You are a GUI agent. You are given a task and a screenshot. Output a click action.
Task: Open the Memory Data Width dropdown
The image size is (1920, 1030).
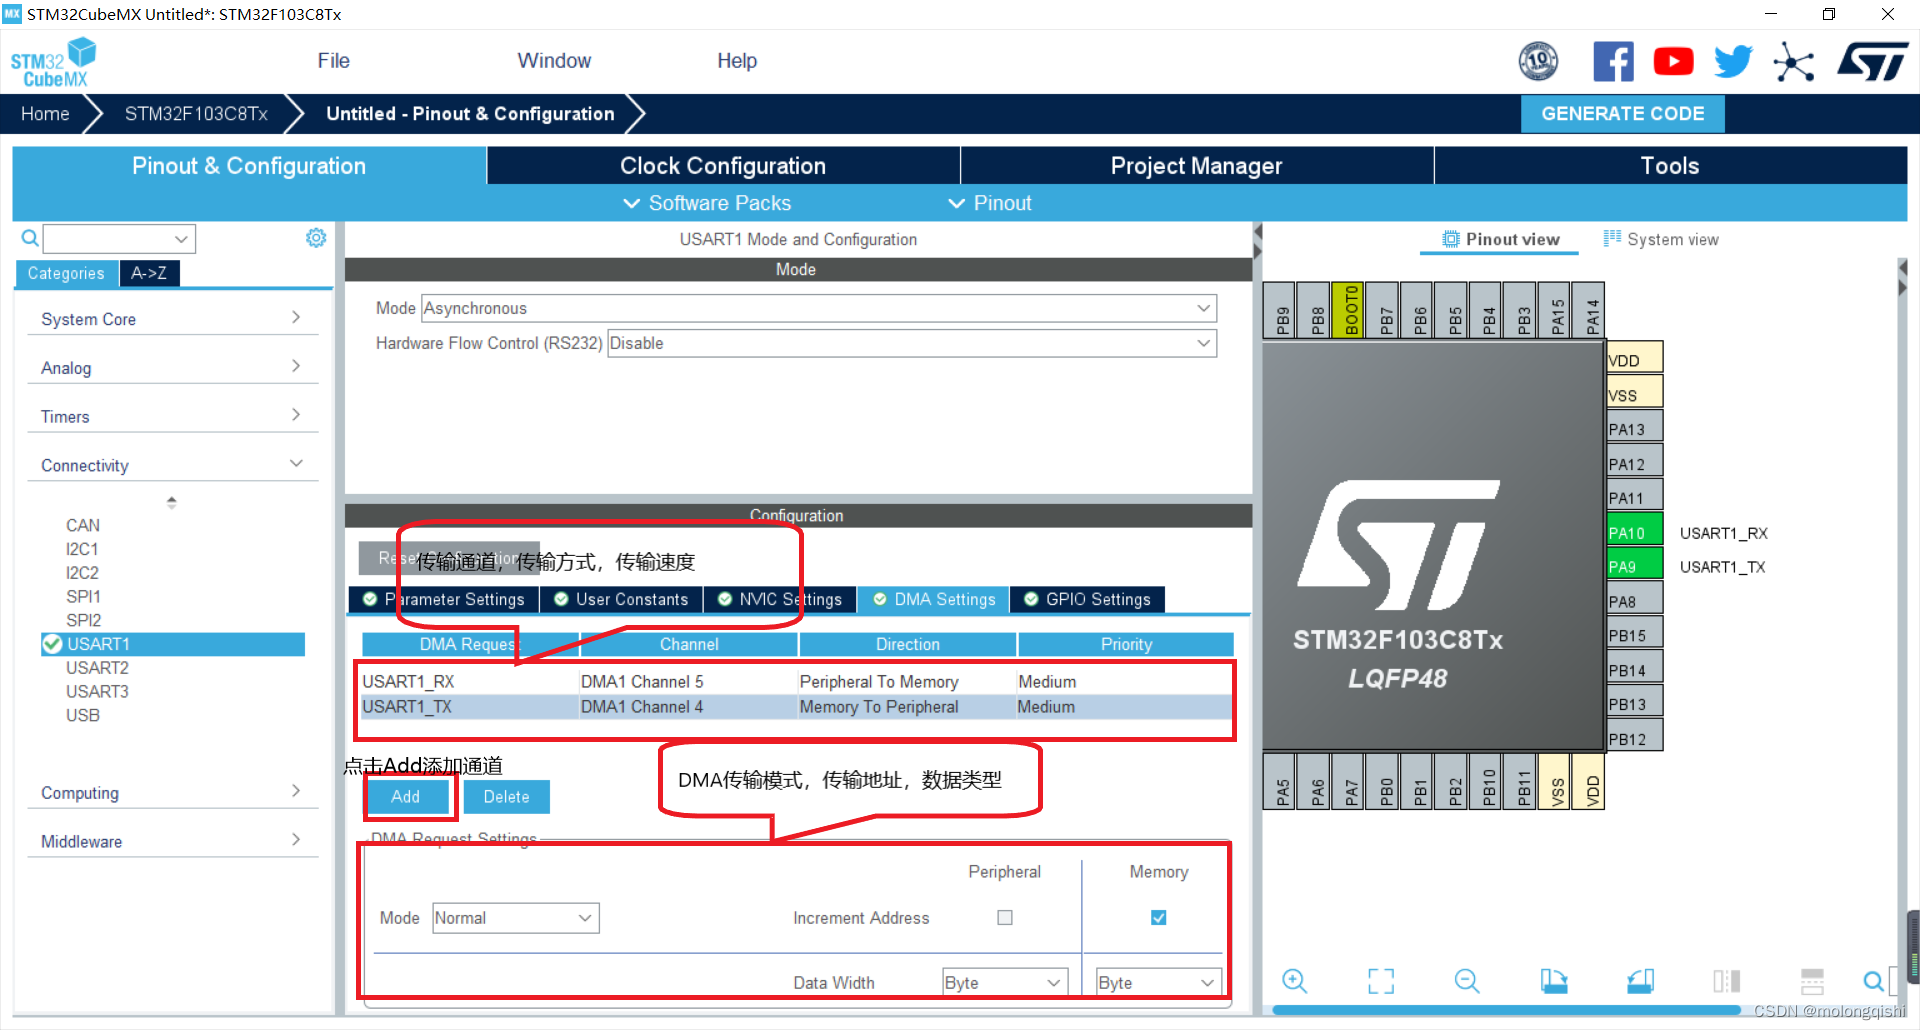pyautogui.click(x=1158, y=982)
